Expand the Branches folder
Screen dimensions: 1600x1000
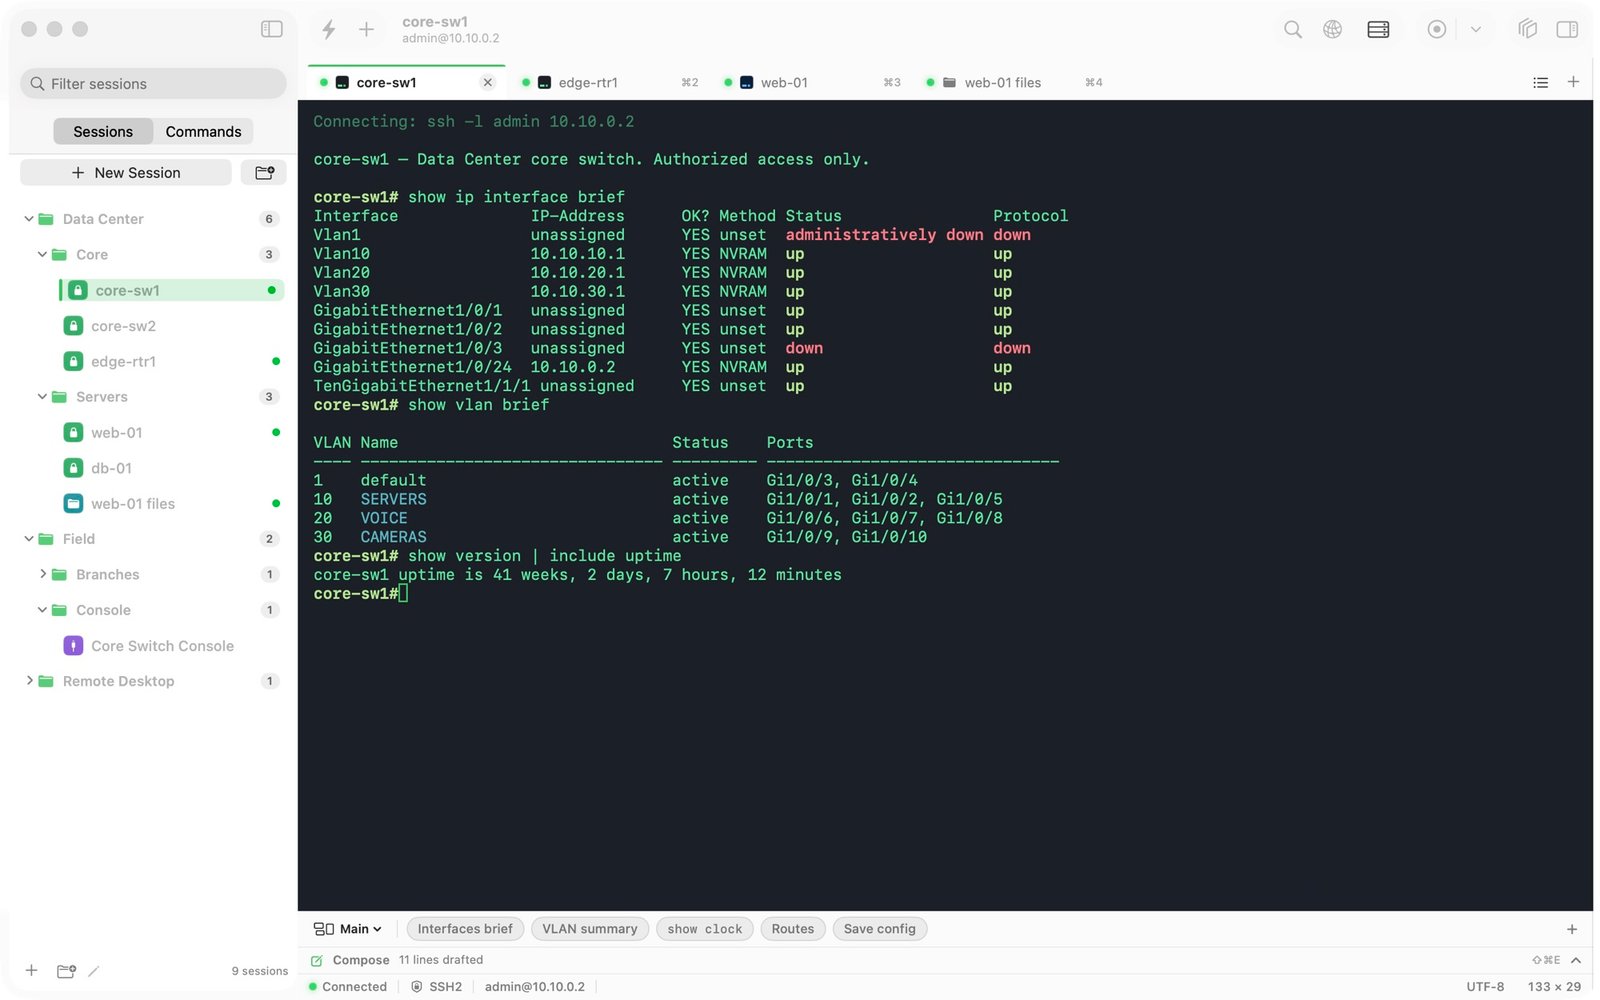tap(42, 574)
